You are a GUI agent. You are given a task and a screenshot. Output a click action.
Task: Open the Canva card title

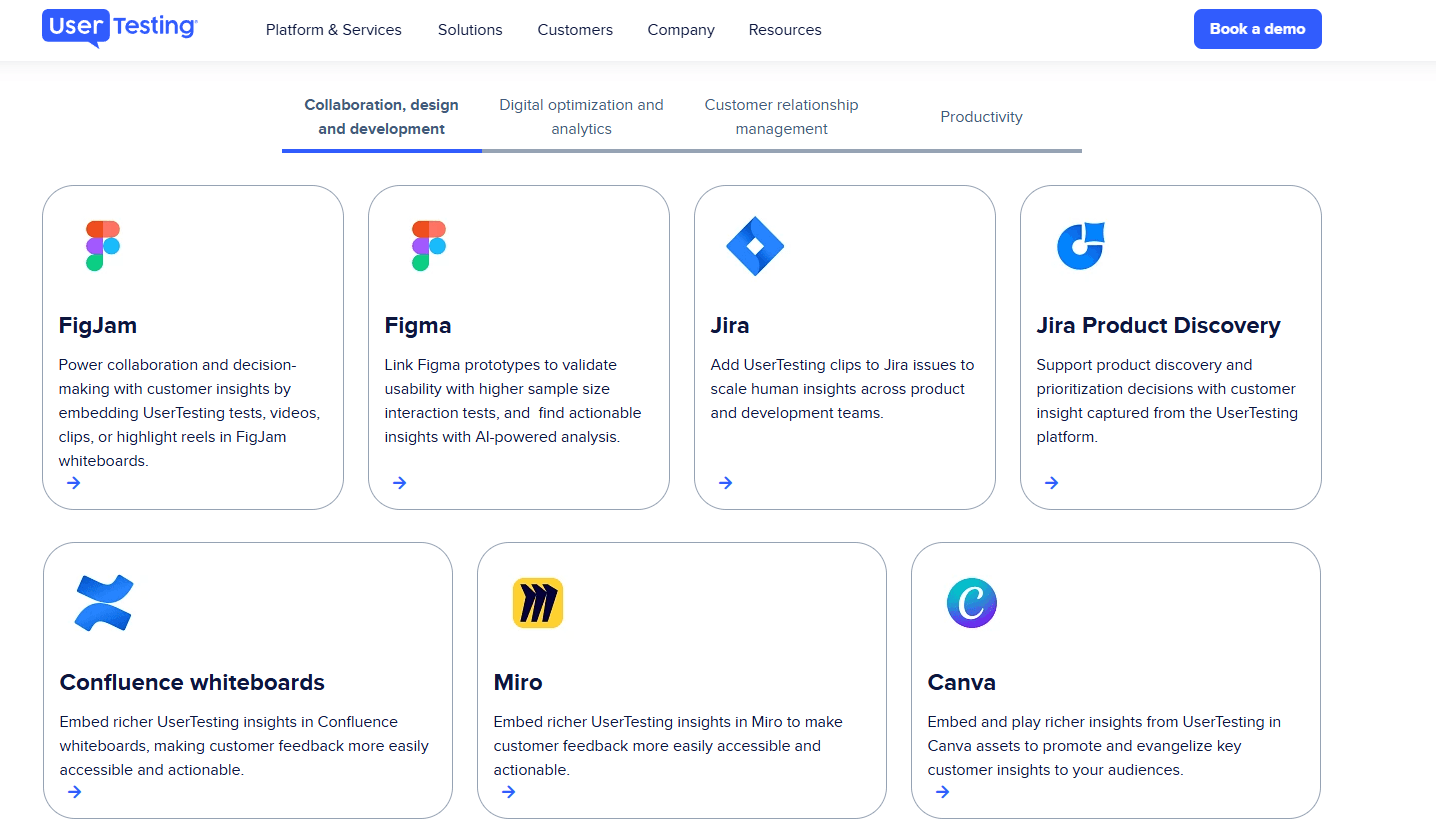coord(962,683)
